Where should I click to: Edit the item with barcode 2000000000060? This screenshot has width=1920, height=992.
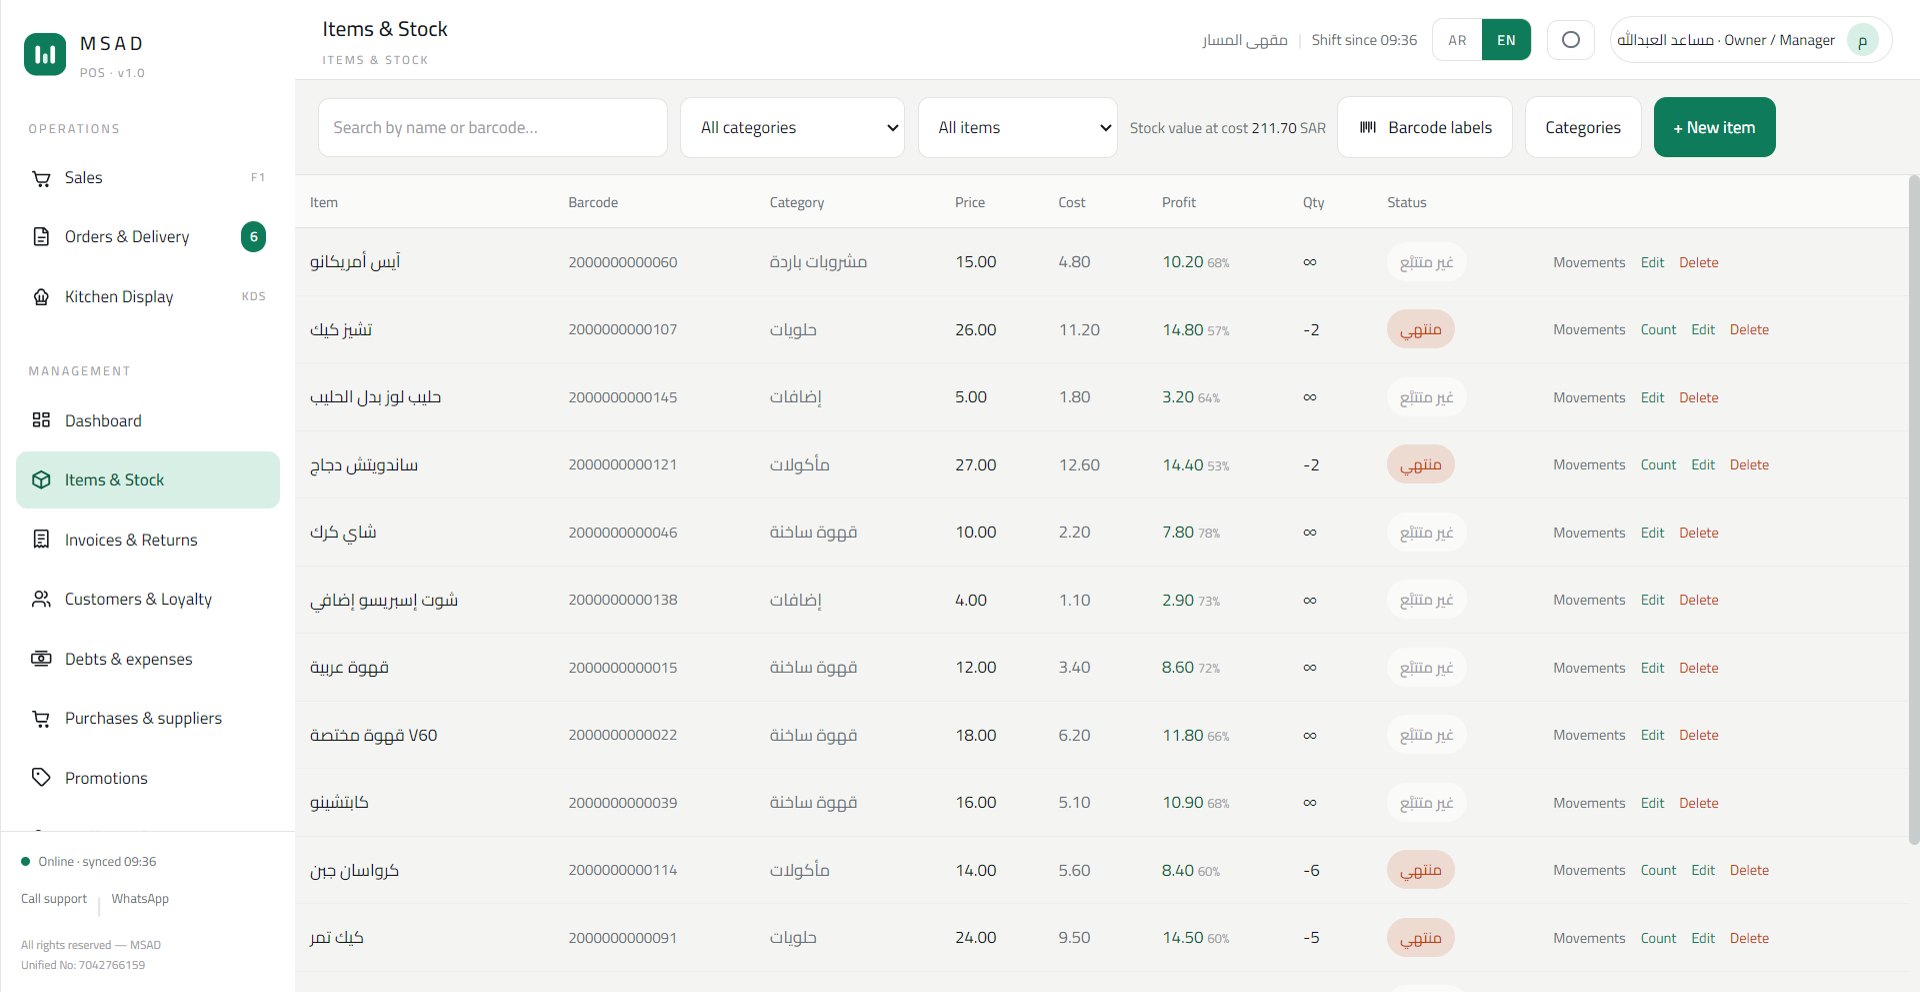point(1652,262)
